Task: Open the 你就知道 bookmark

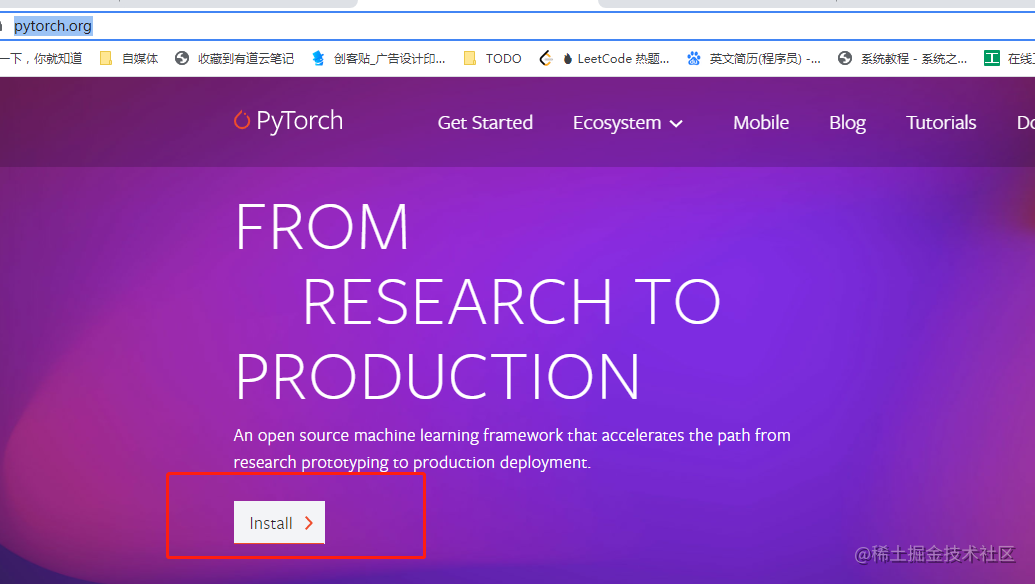Action: (x=41, y=59)
